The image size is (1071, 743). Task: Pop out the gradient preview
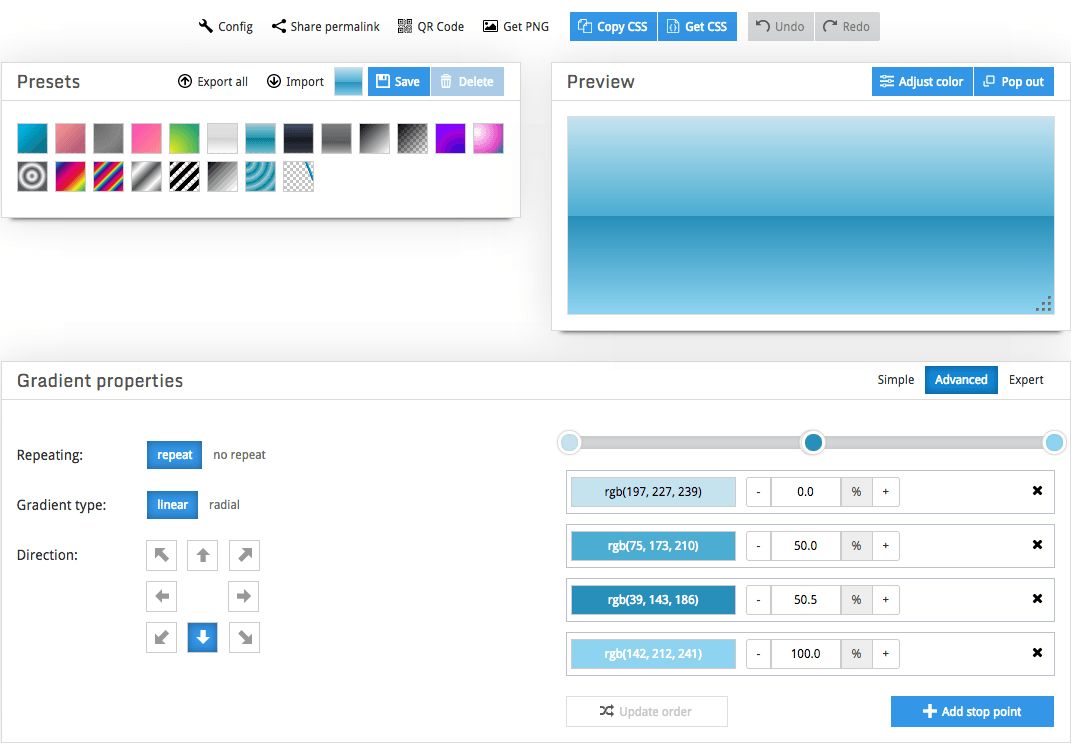(1014, 81)
